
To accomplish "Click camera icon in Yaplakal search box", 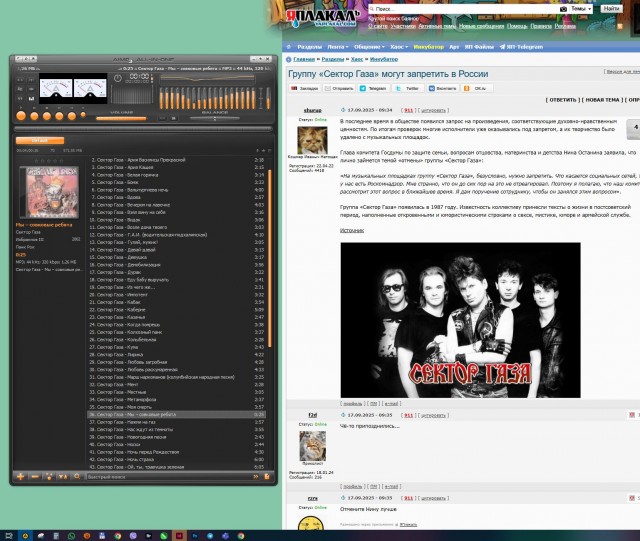I will pyautogui.click(x=563, y=9).
